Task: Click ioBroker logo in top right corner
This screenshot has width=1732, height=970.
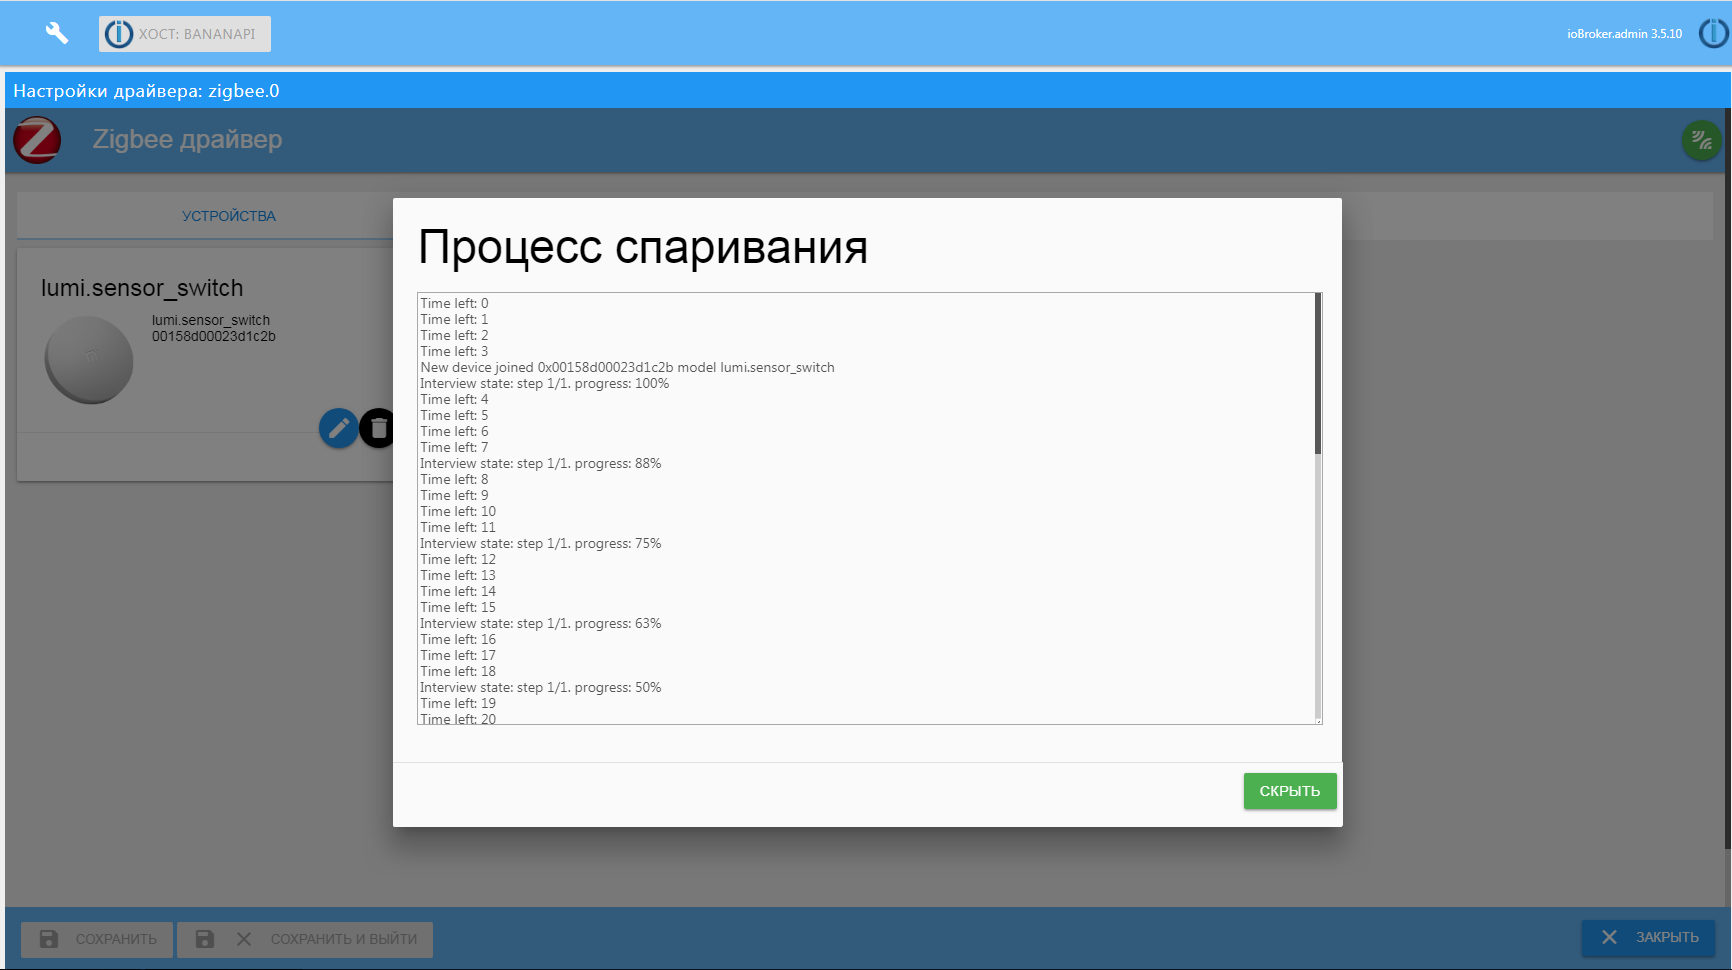Action: pyautogui.click(x=1714, y=33)
